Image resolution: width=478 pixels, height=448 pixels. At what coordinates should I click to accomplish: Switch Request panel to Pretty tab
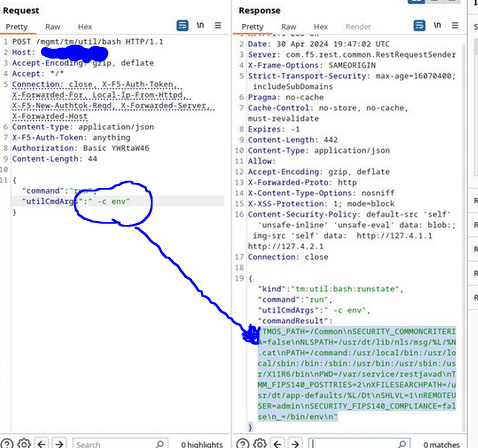click(17, 27)
